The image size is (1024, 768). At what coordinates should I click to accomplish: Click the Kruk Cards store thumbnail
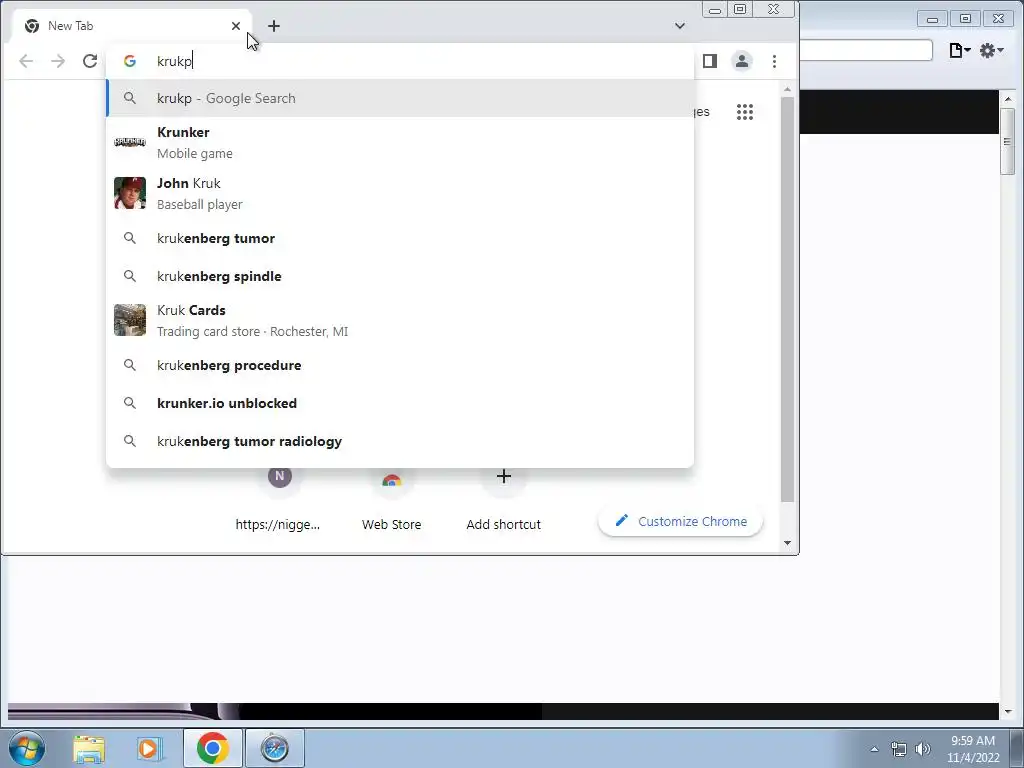coord(130,320)
